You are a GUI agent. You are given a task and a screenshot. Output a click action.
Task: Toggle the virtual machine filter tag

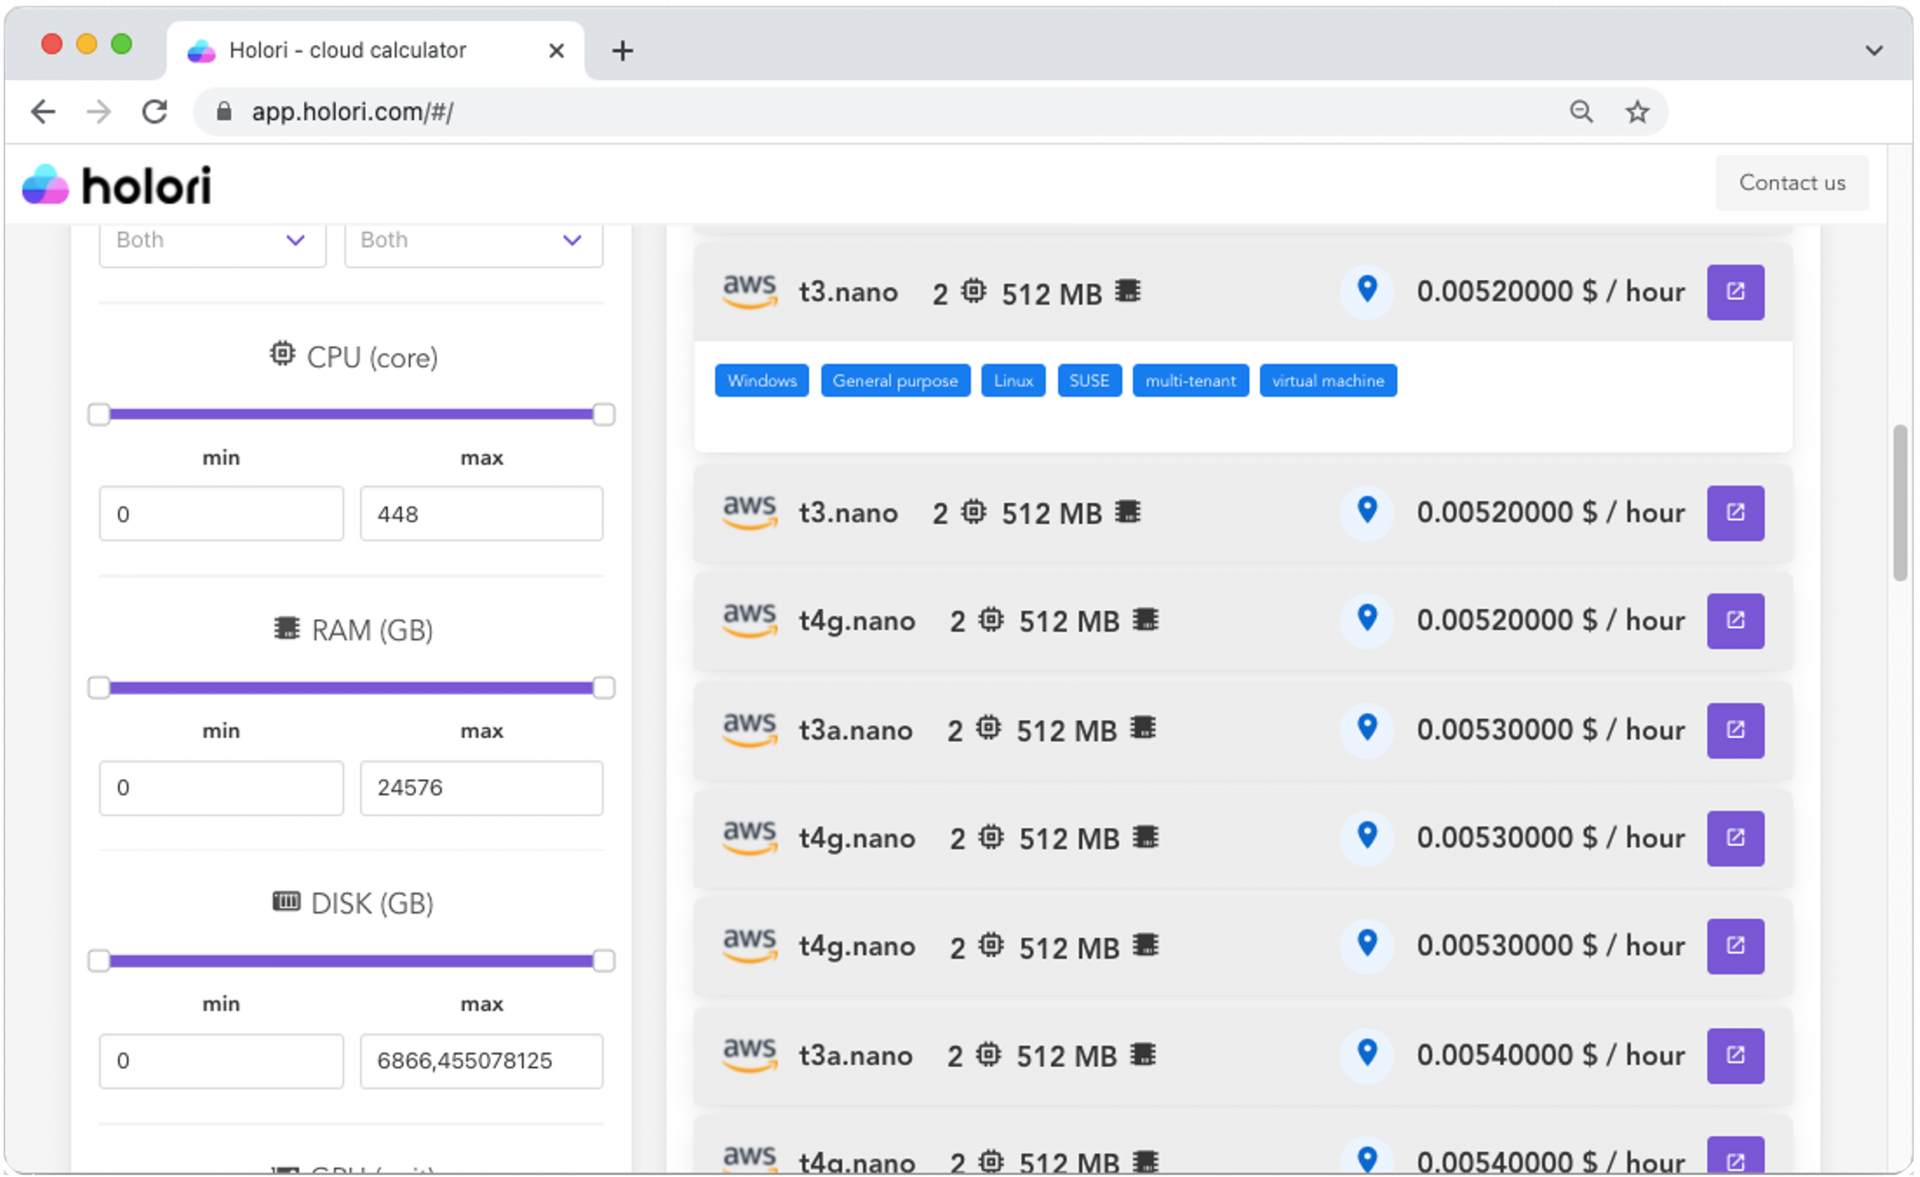[x=1326, y=379]
